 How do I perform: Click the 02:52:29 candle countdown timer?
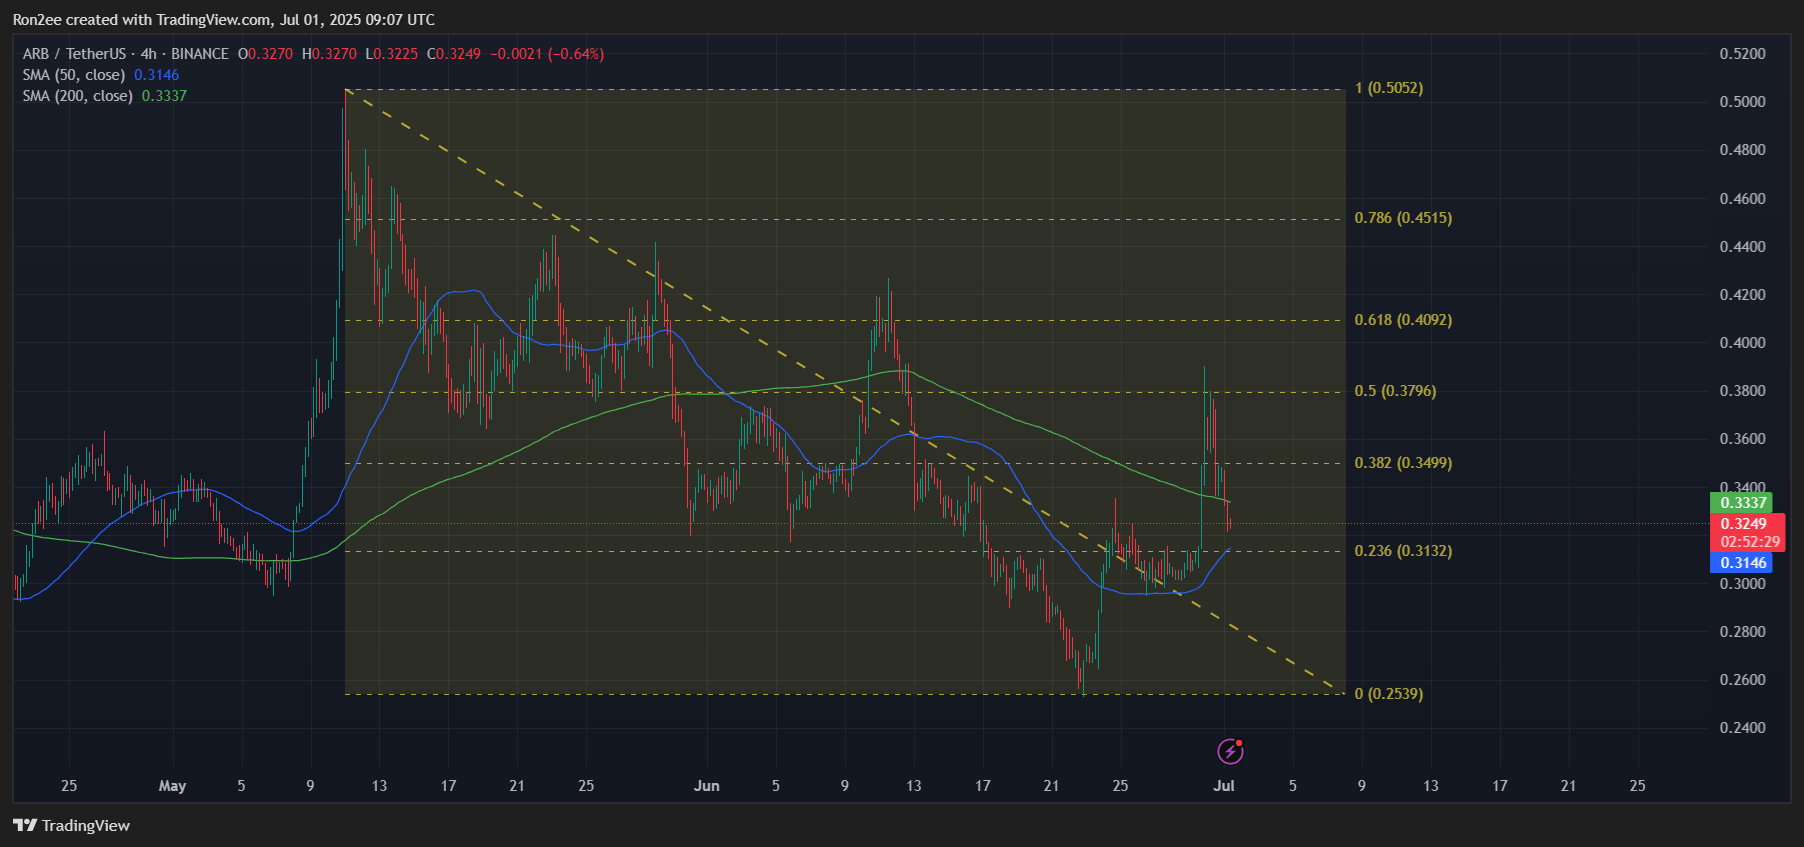(x=1749, y=542)
